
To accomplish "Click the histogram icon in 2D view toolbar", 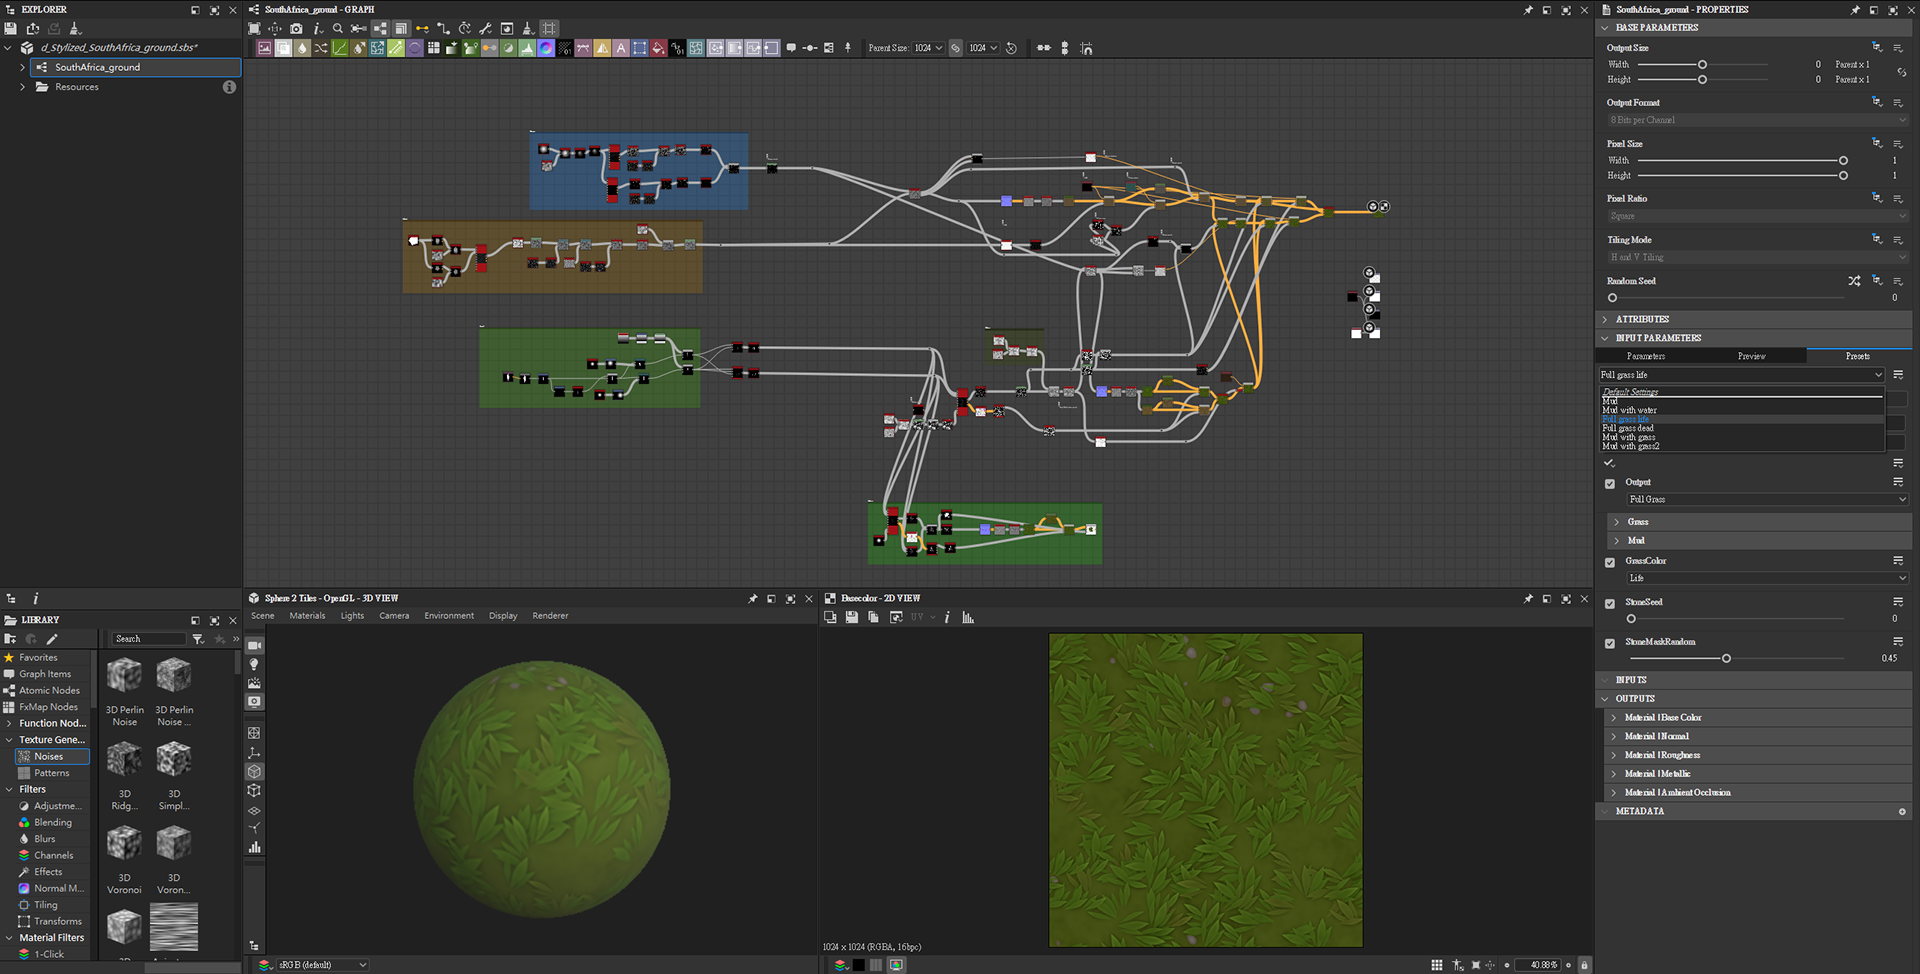I will point(968,618).
